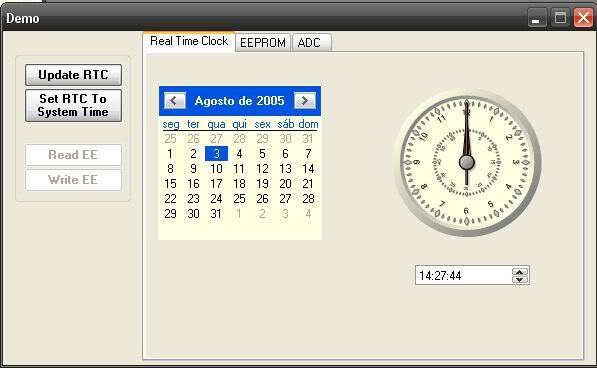
Task: Increment time with the up spinner arrow
Action: (x=520, y=271)
